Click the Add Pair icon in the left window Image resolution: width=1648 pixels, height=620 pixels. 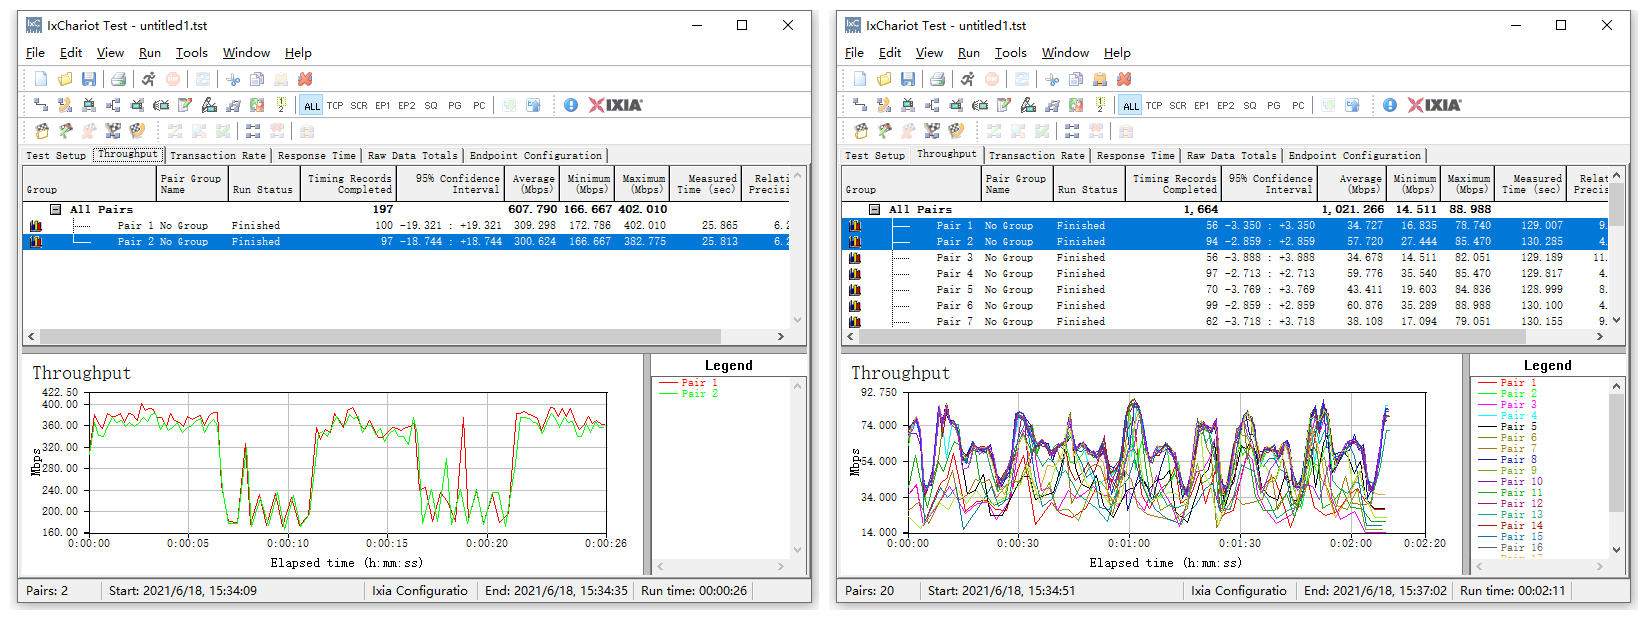click(x=41, y=105)
